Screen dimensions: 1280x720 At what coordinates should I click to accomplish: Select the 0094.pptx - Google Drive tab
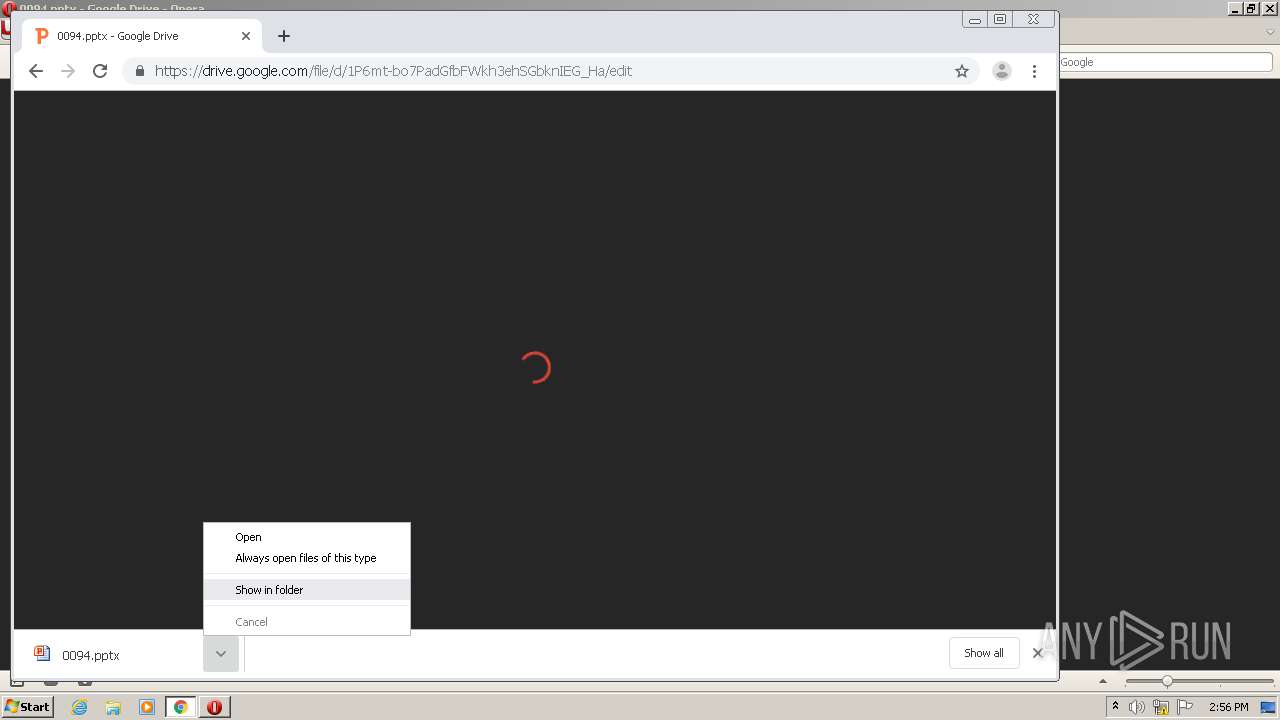coord(142,36)
